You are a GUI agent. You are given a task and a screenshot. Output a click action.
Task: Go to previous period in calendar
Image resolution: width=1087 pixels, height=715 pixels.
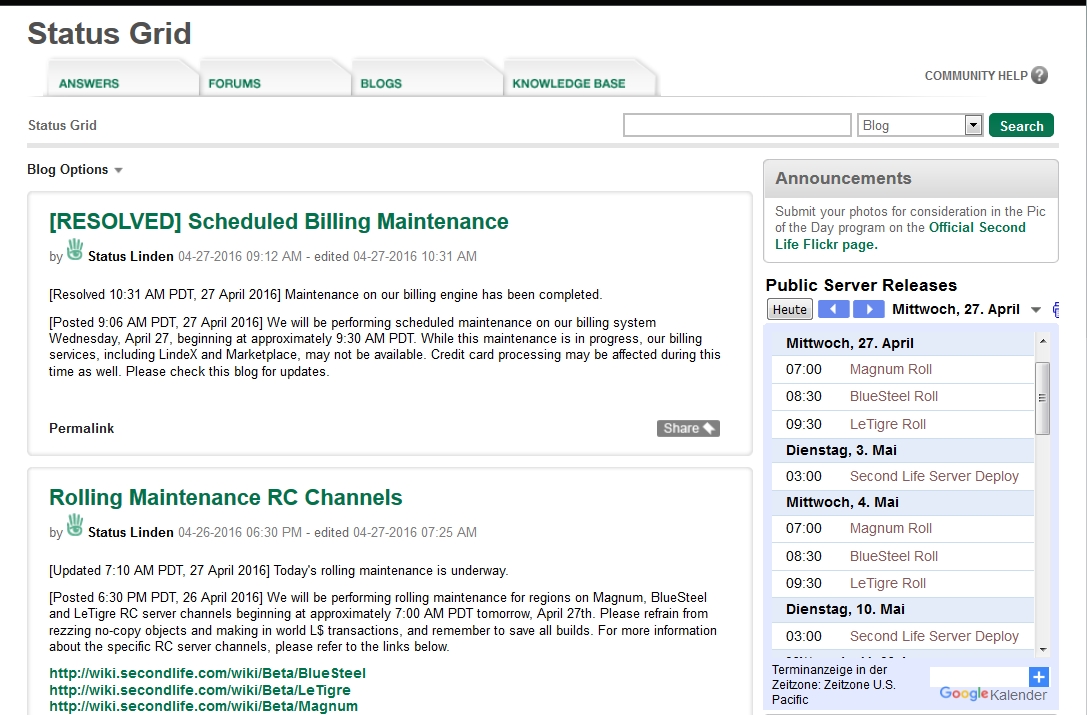(833, 309)
